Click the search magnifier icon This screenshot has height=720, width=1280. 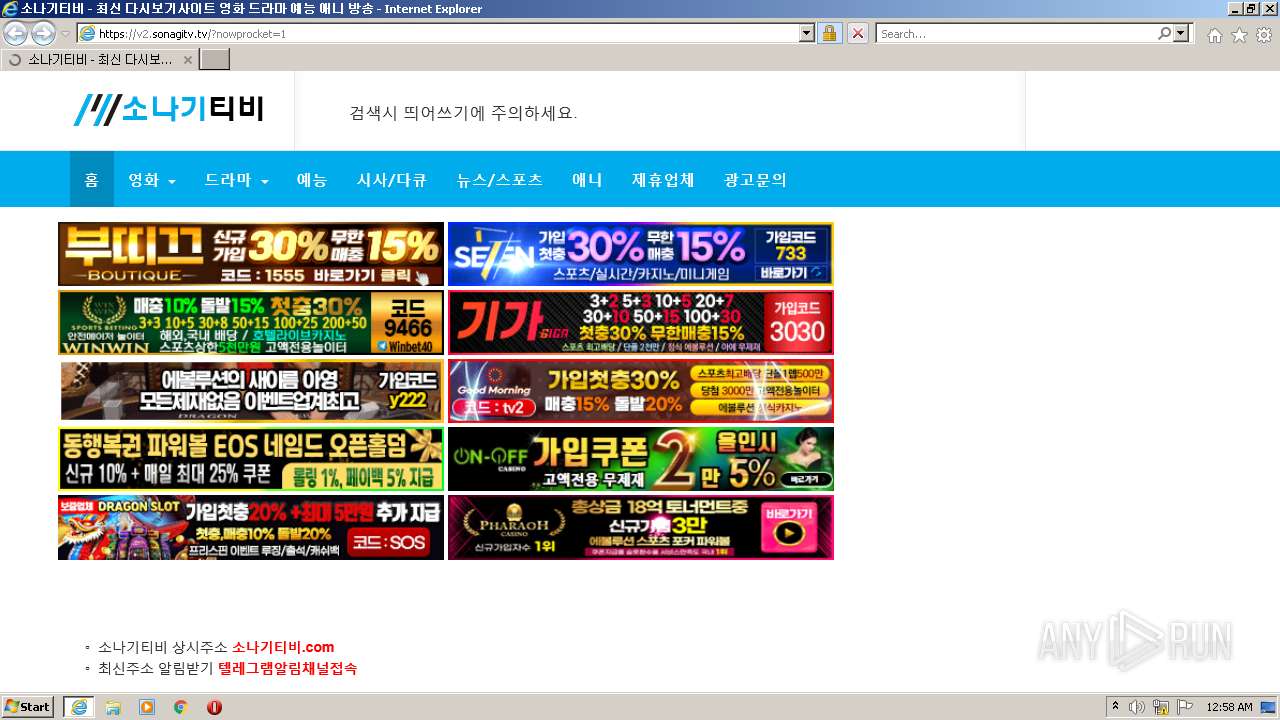[x=1164, y=34]
